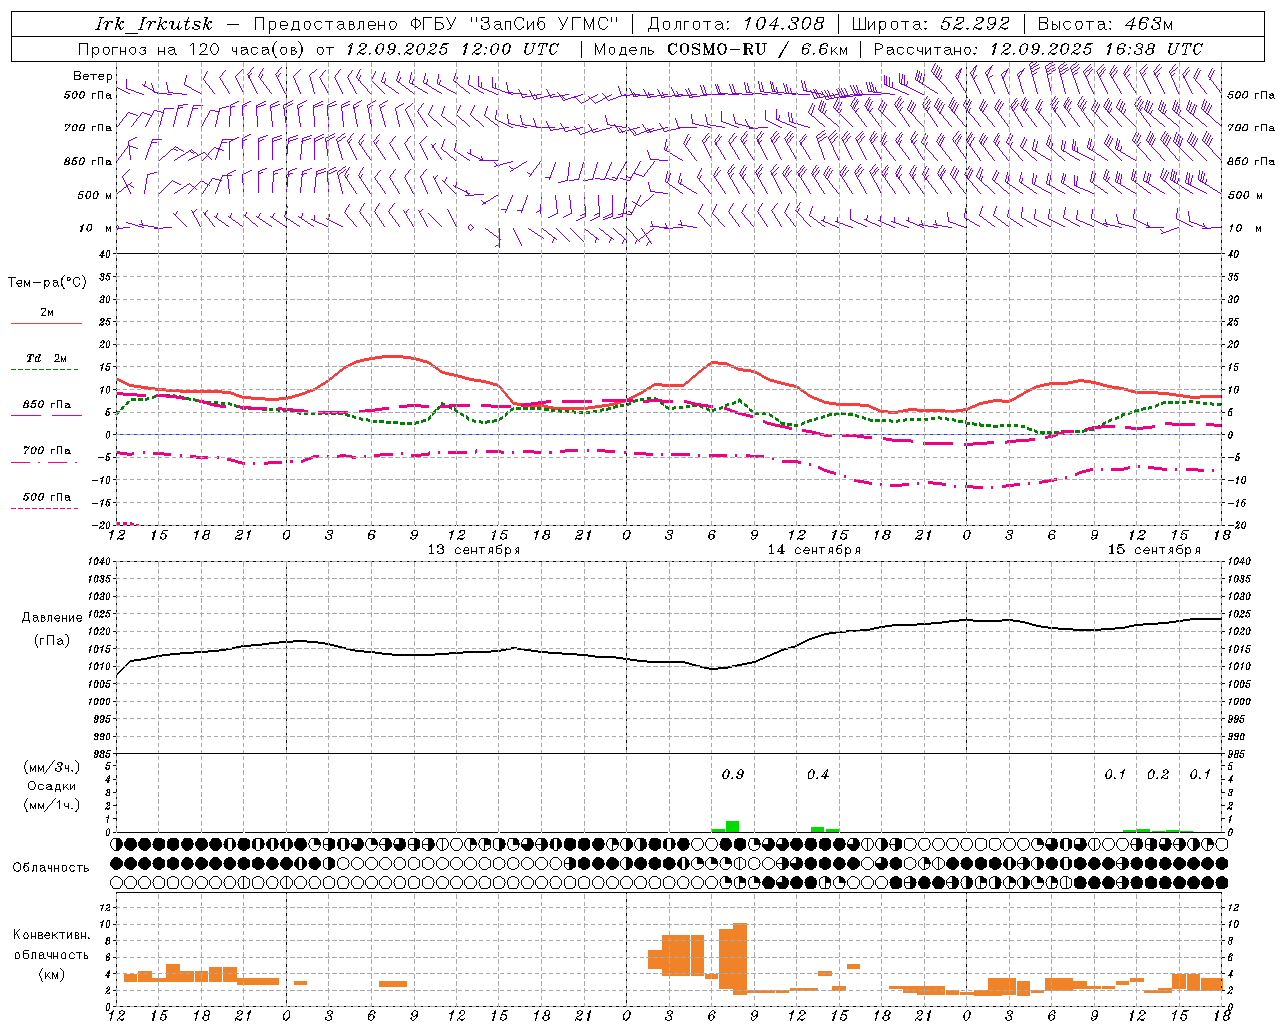Click the (мм/3ч.) unit label

tap(52, 767)
